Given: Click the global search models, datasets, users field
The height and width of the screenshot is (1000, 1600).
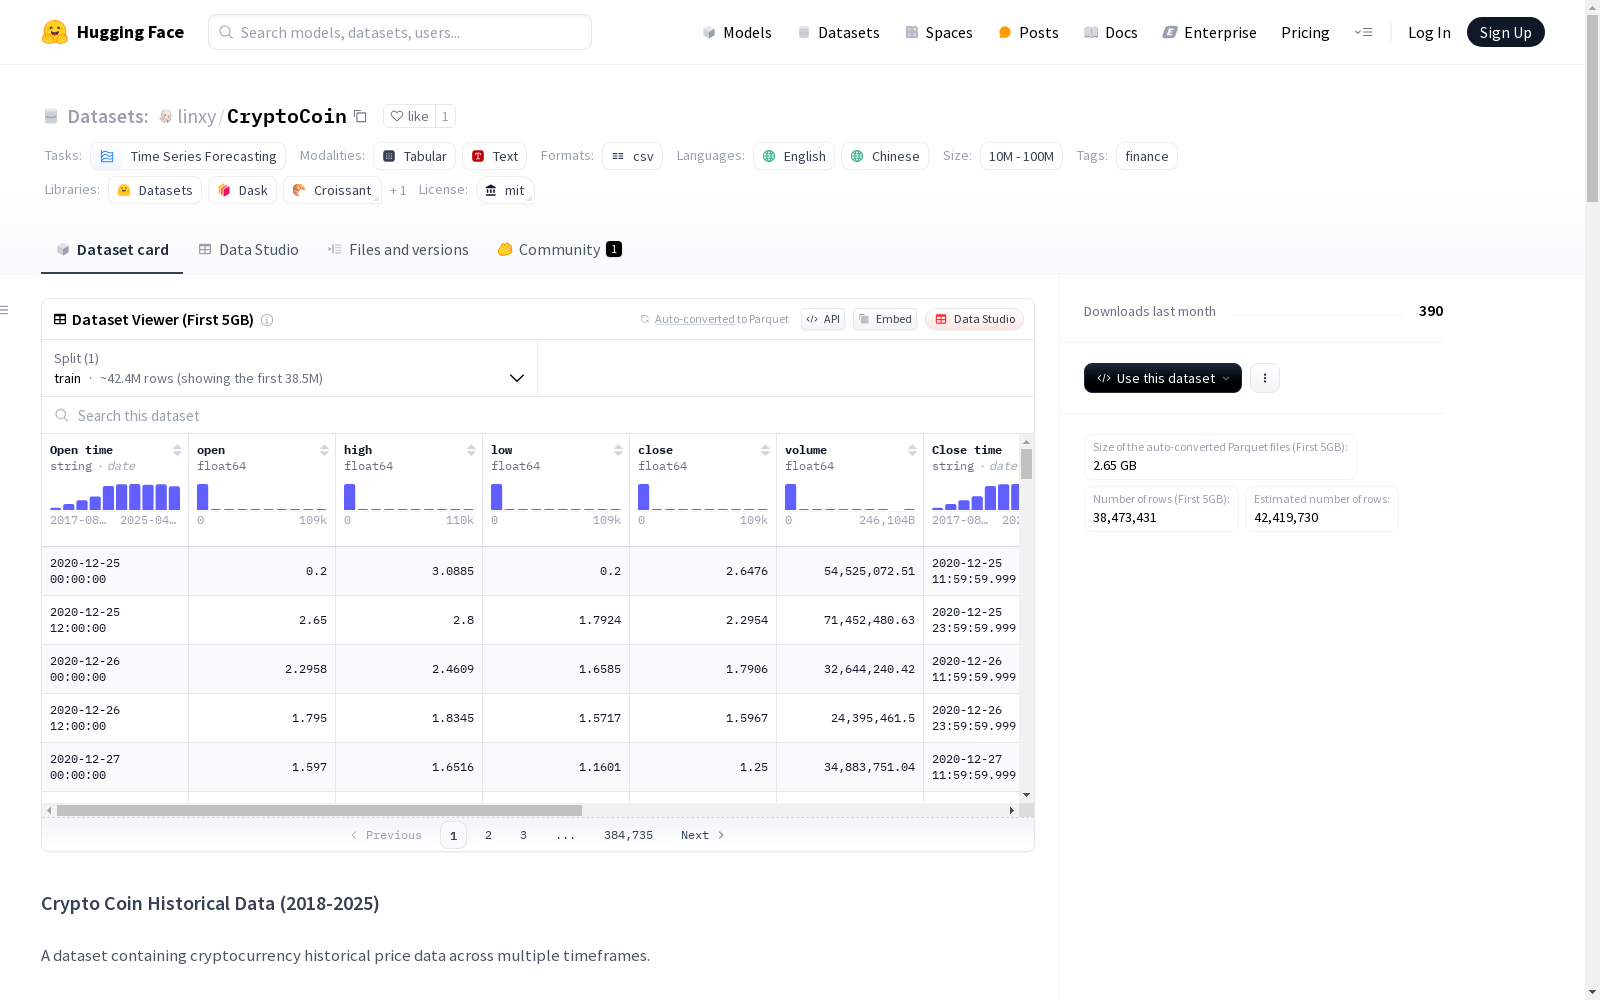Looking at the screenshot, I should point(400,32).
